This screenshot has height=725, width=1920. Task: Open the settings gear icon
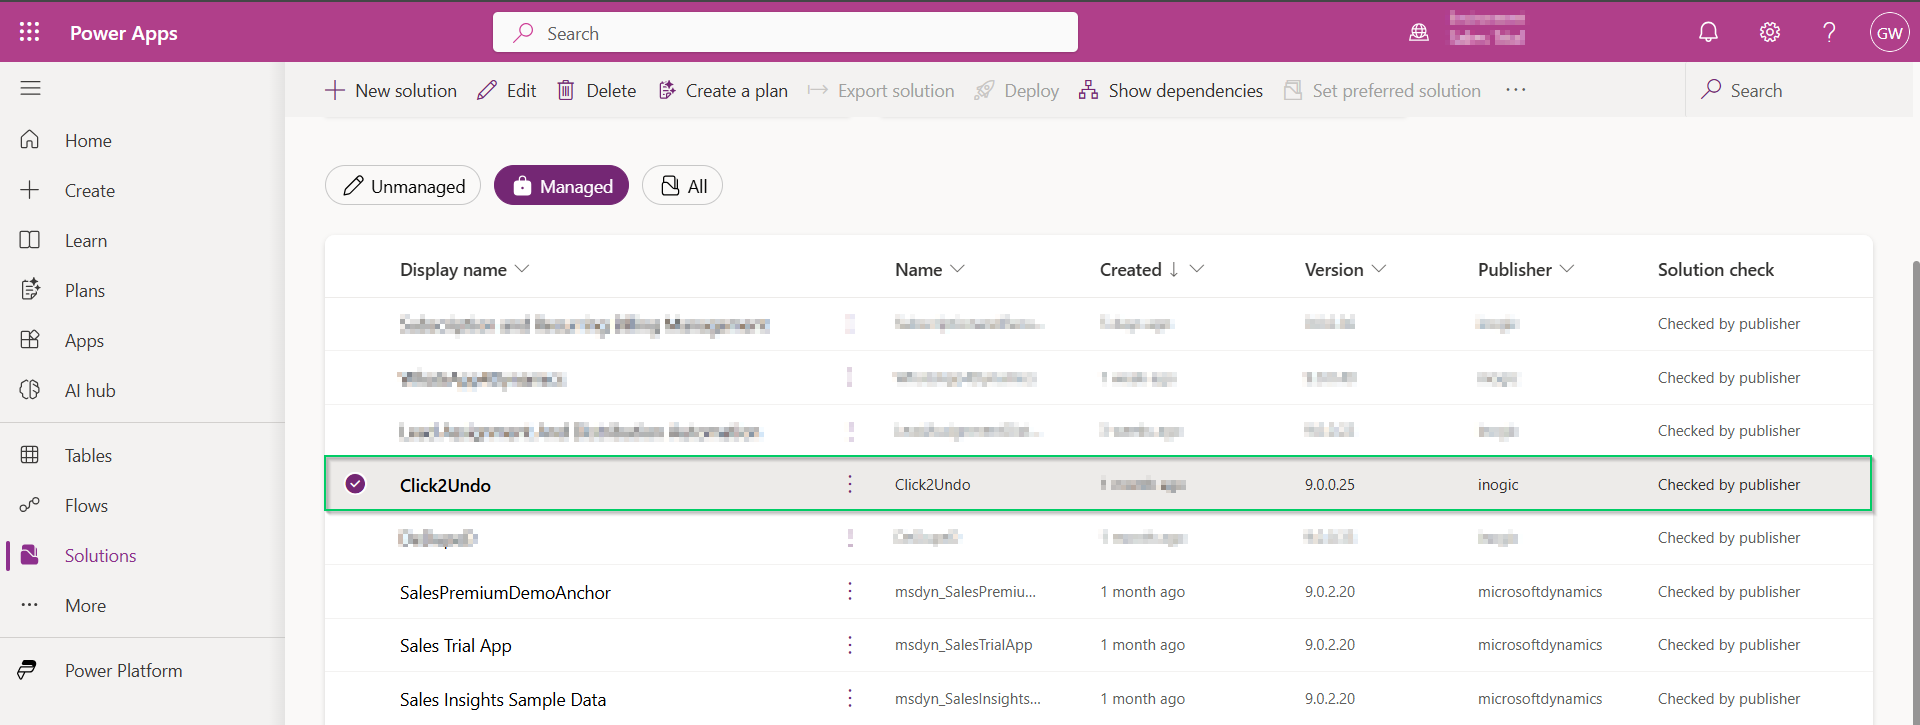click(x=1769, y=32)
